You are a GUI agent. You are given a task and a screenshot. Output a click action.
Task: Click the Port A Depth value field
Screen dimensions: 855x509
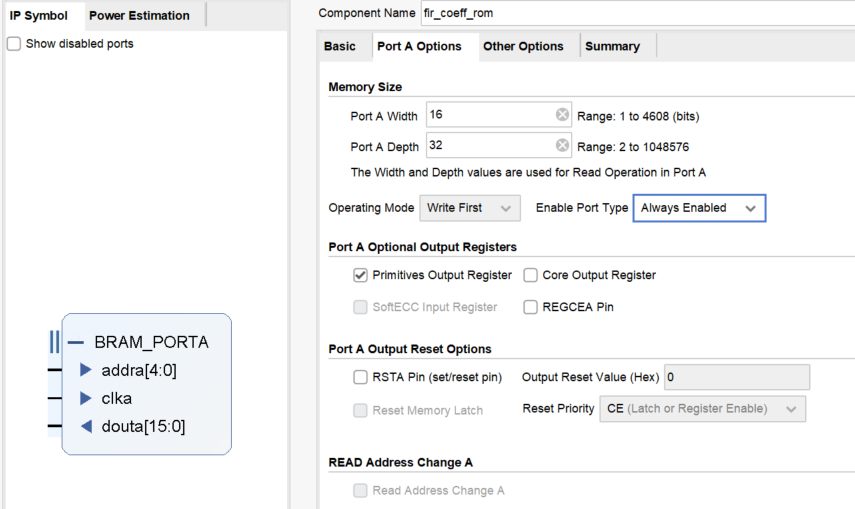[499, 145]
